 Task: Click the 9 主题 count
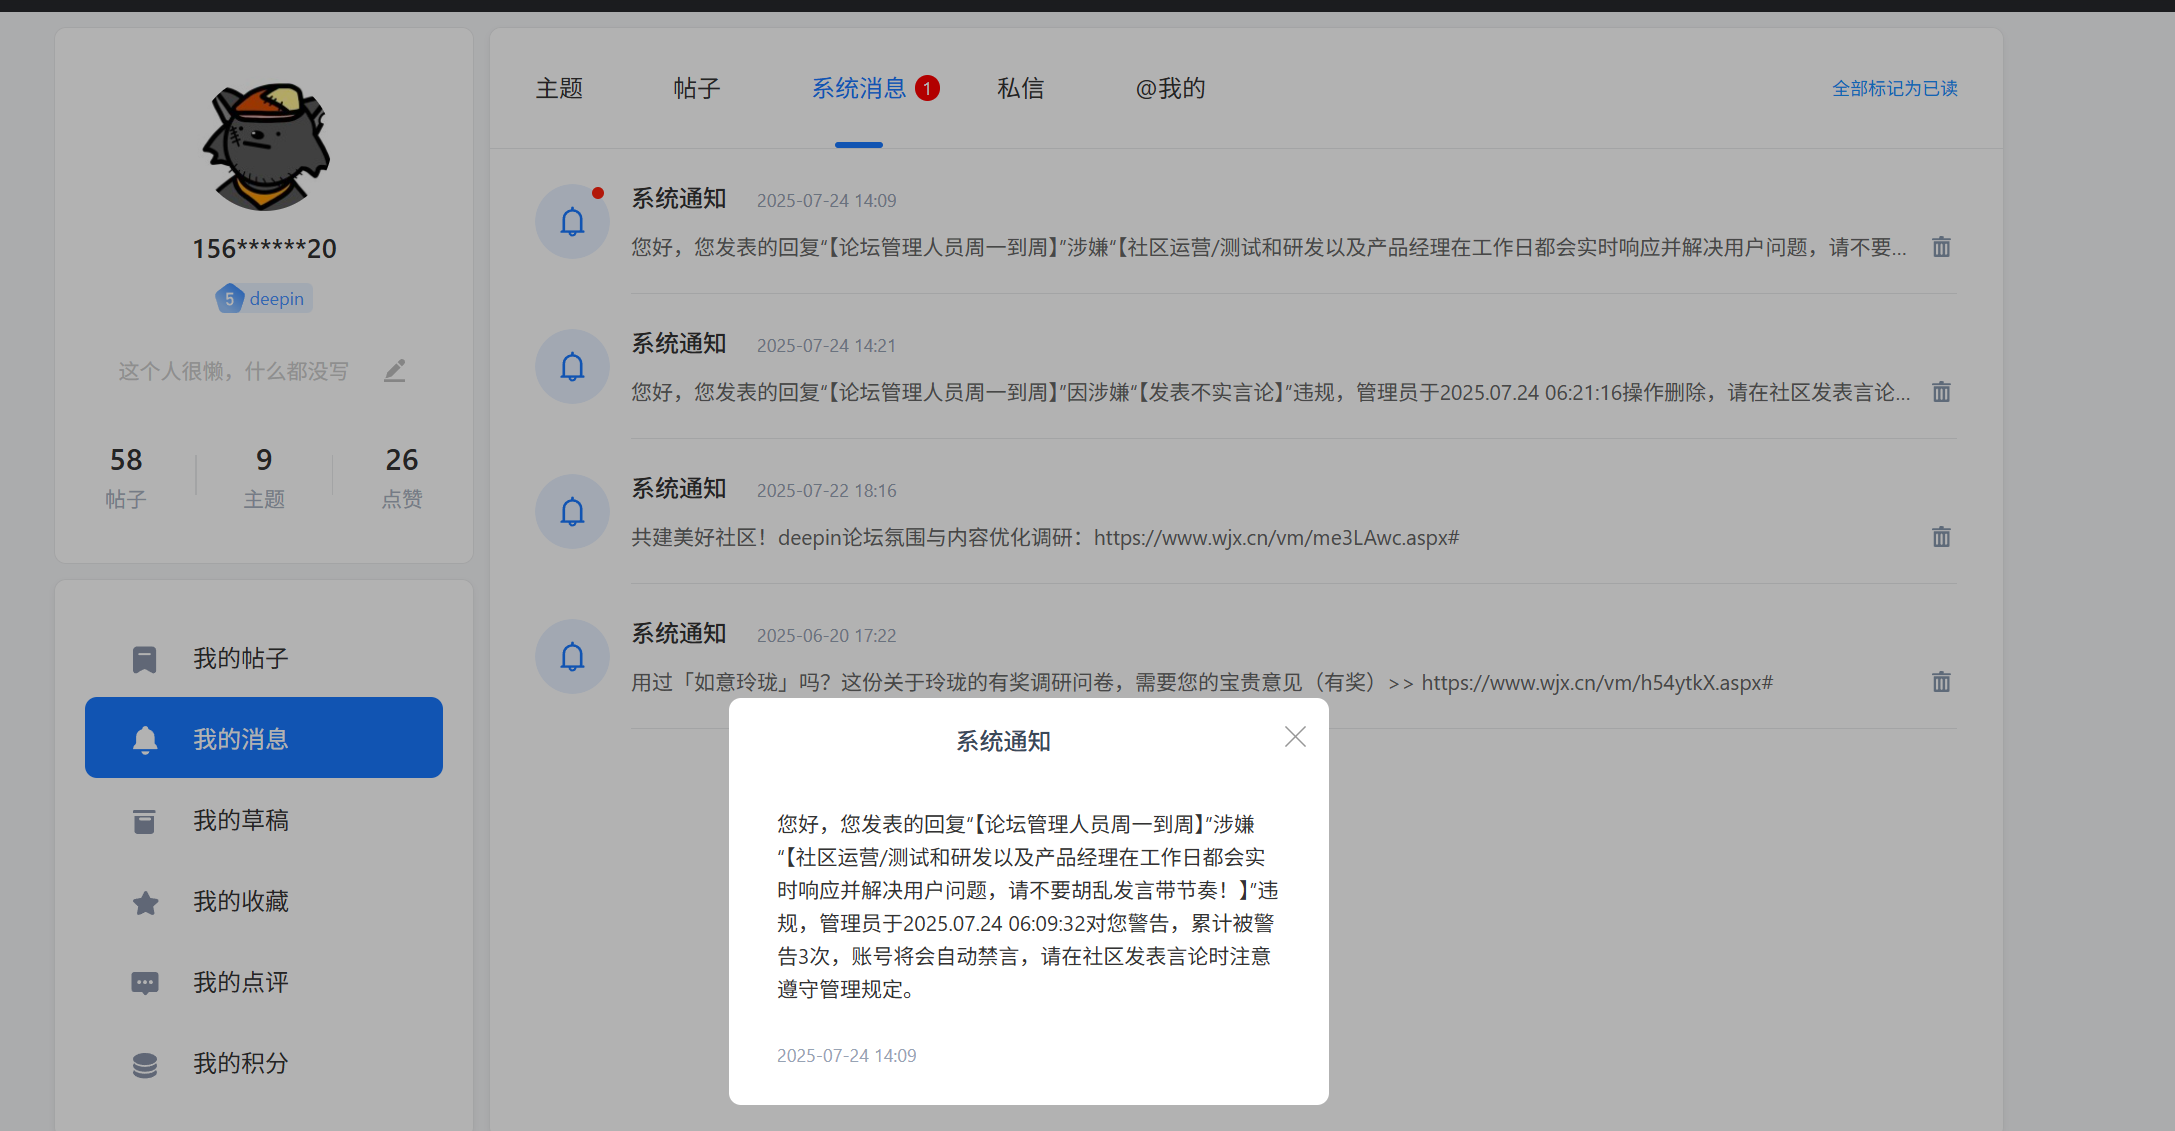click(x=264, y=477)
